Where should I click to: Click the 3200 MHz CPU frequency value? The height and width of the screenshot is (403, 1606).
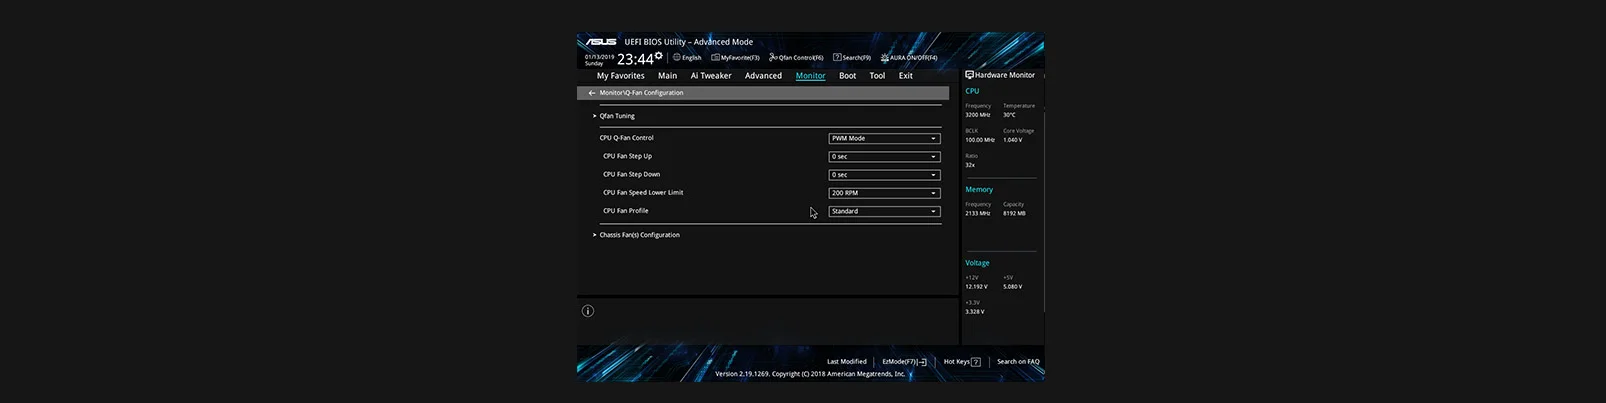click(978, 115)
